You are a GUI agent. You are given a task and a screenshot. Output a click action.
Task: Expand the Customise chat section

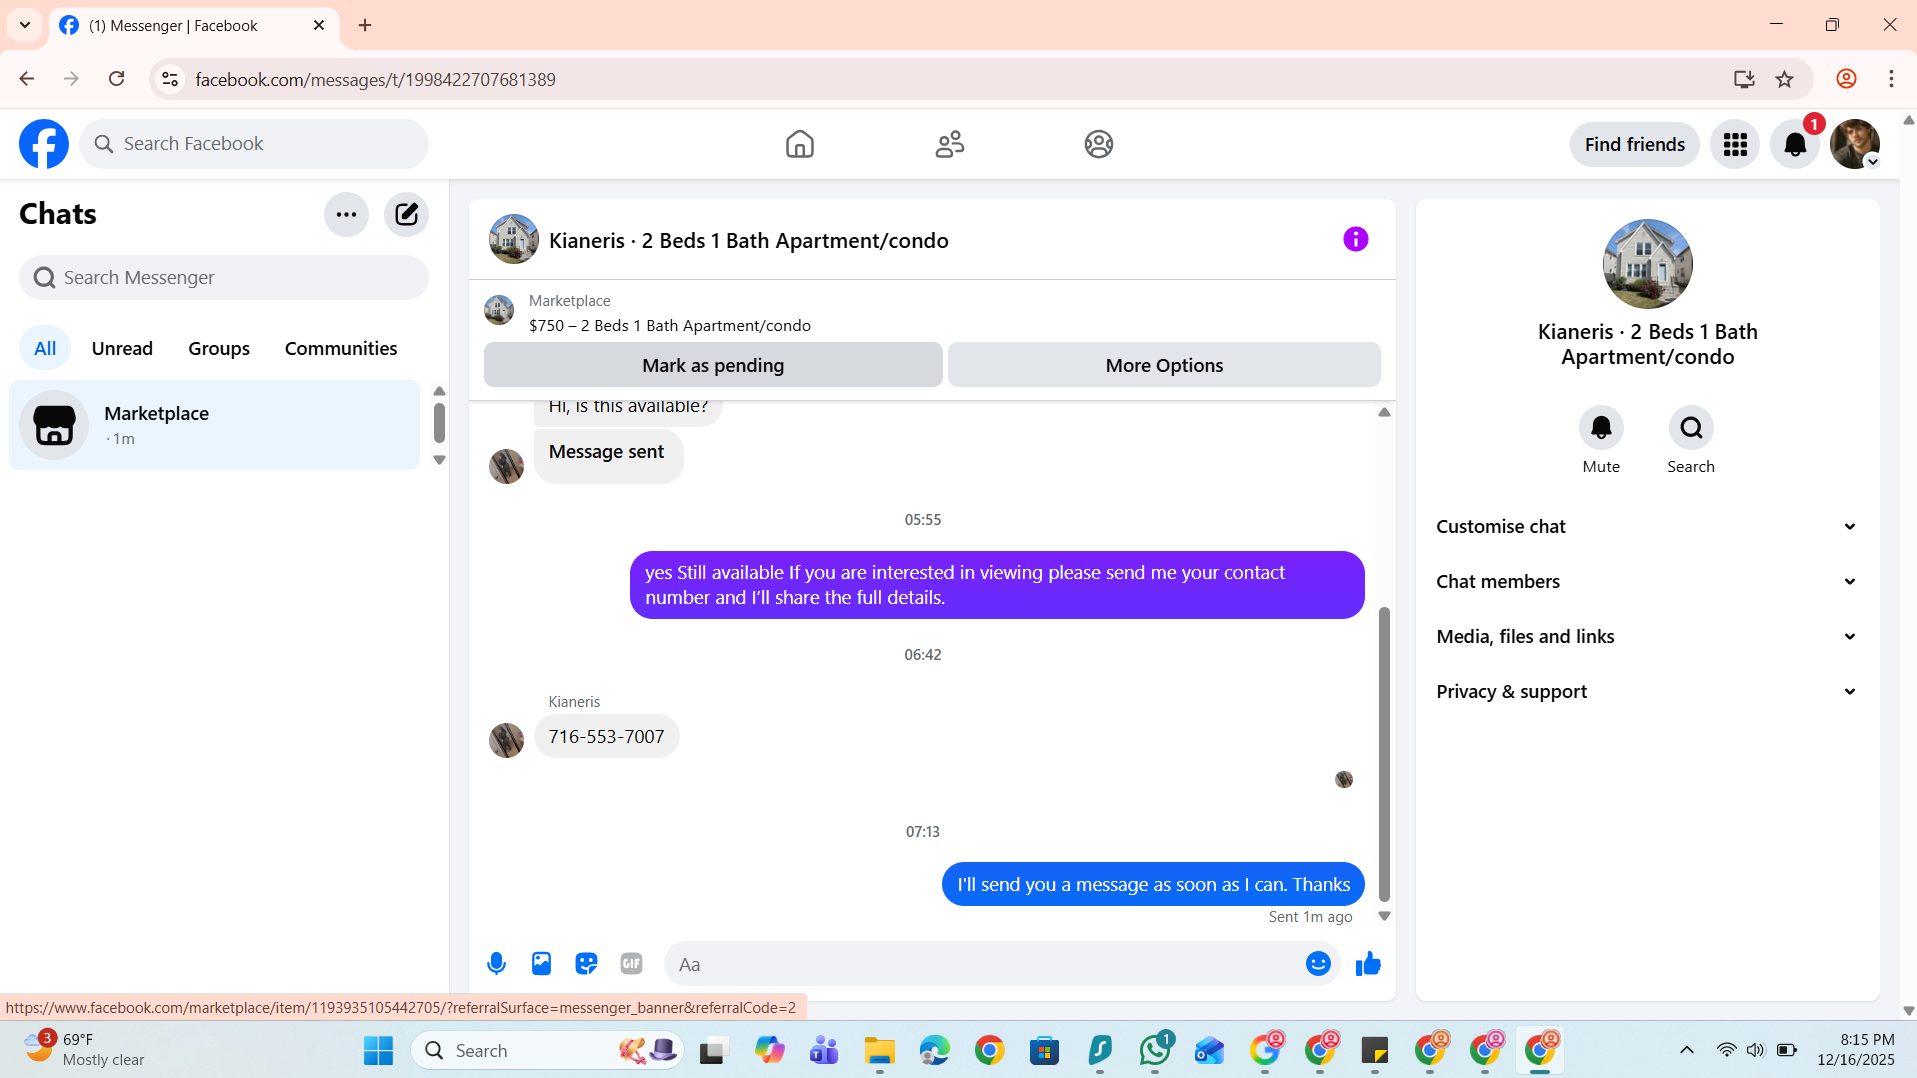(1647, 527)
